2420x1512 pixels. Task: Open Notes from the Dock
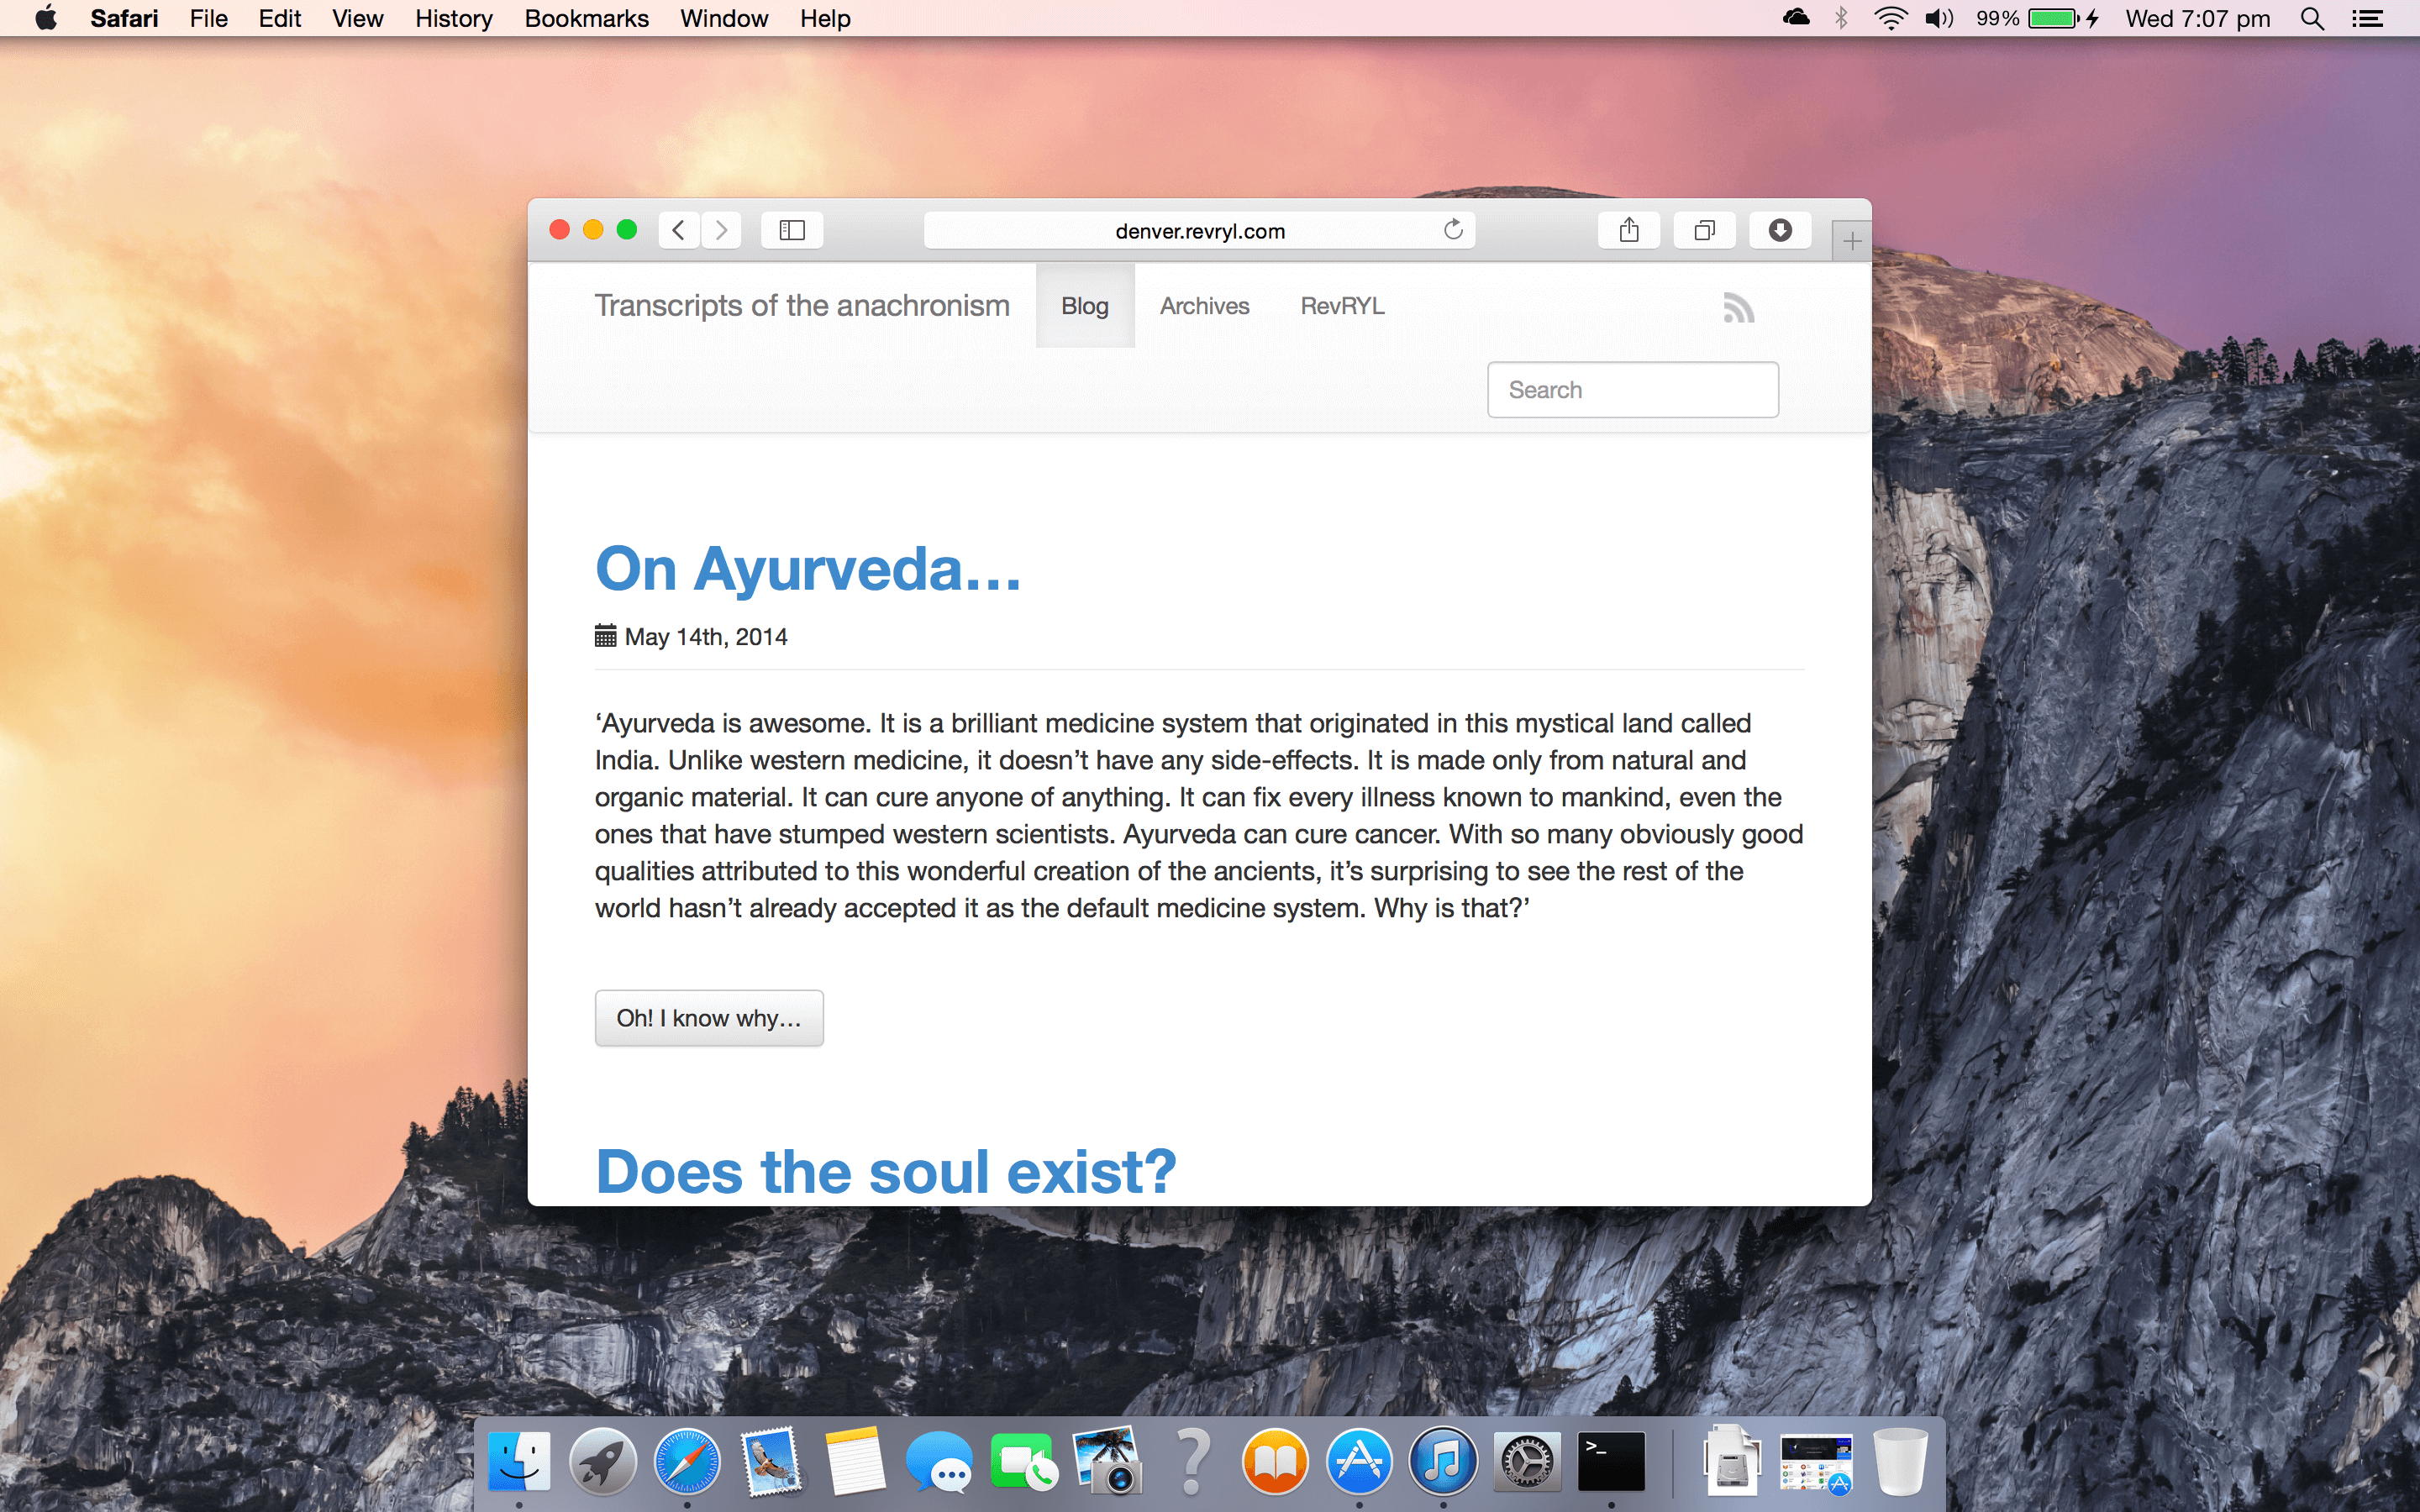(x=855, y=1463)
